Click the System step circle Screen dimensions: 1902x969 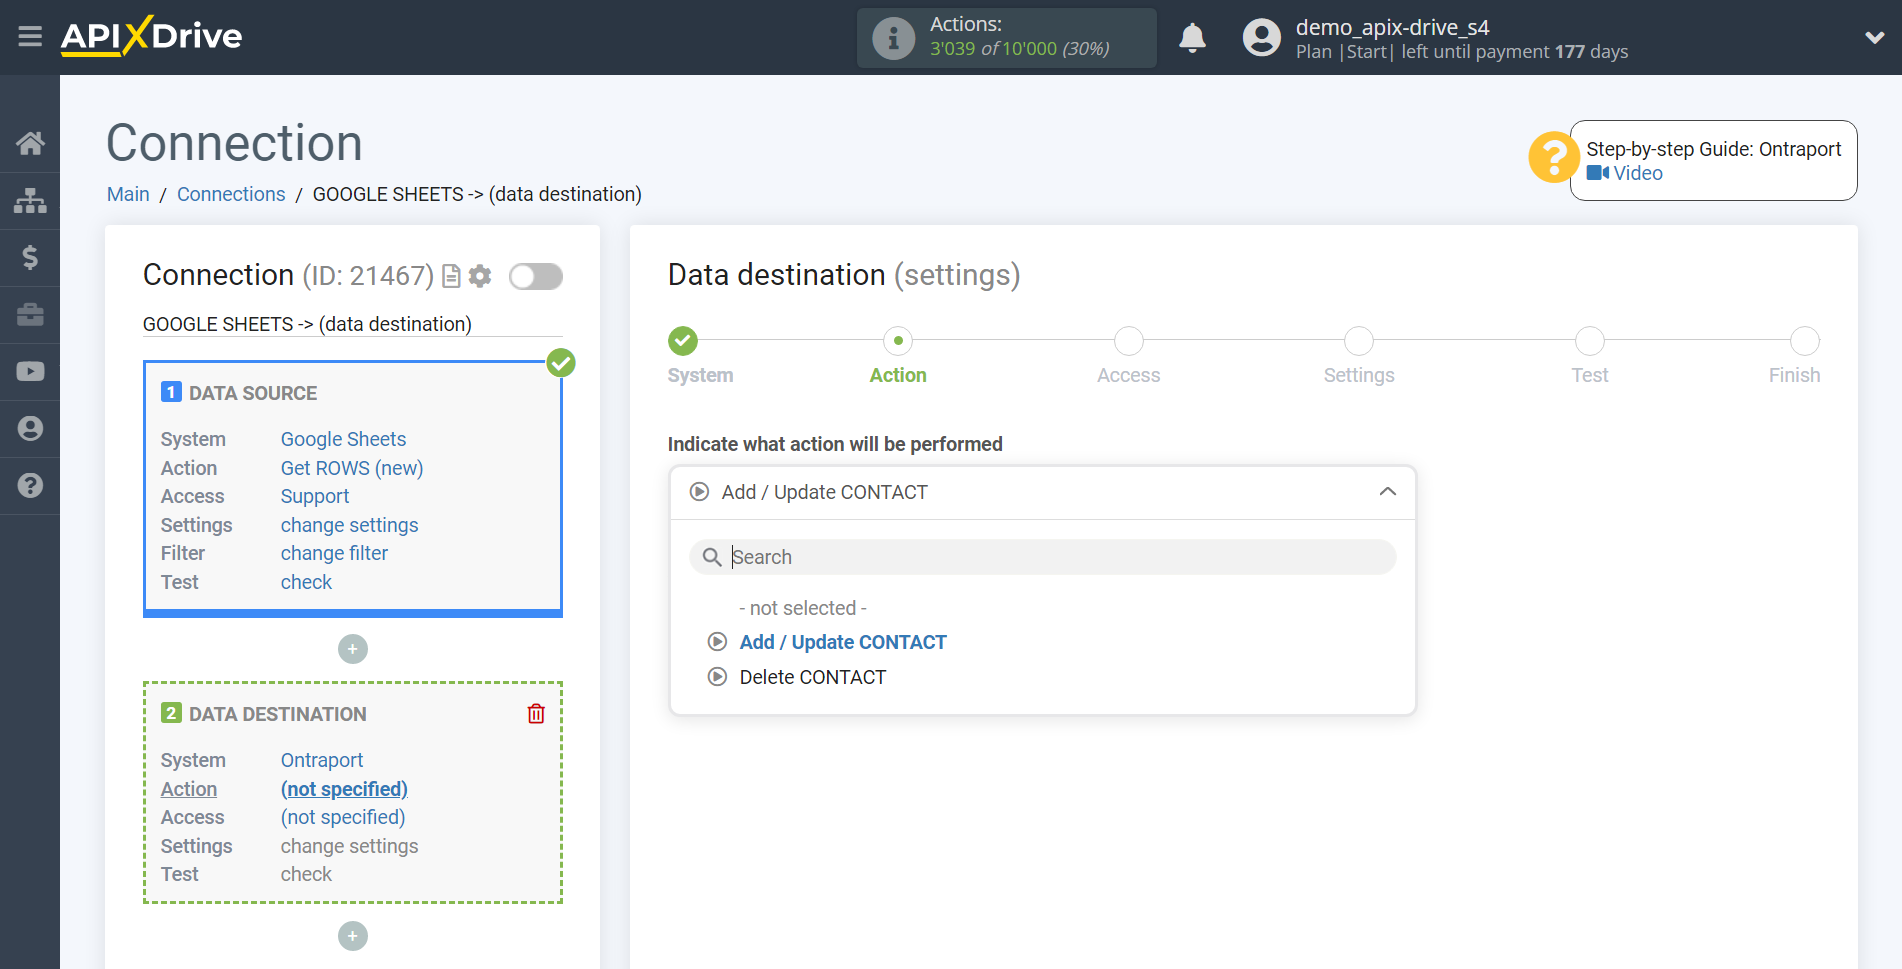[x=683, y=341]
